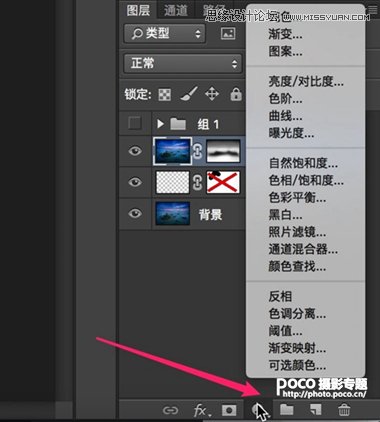Choose 曲线... adjustment layer
This screenshot has width=380, height=422.
click(285, 116)
